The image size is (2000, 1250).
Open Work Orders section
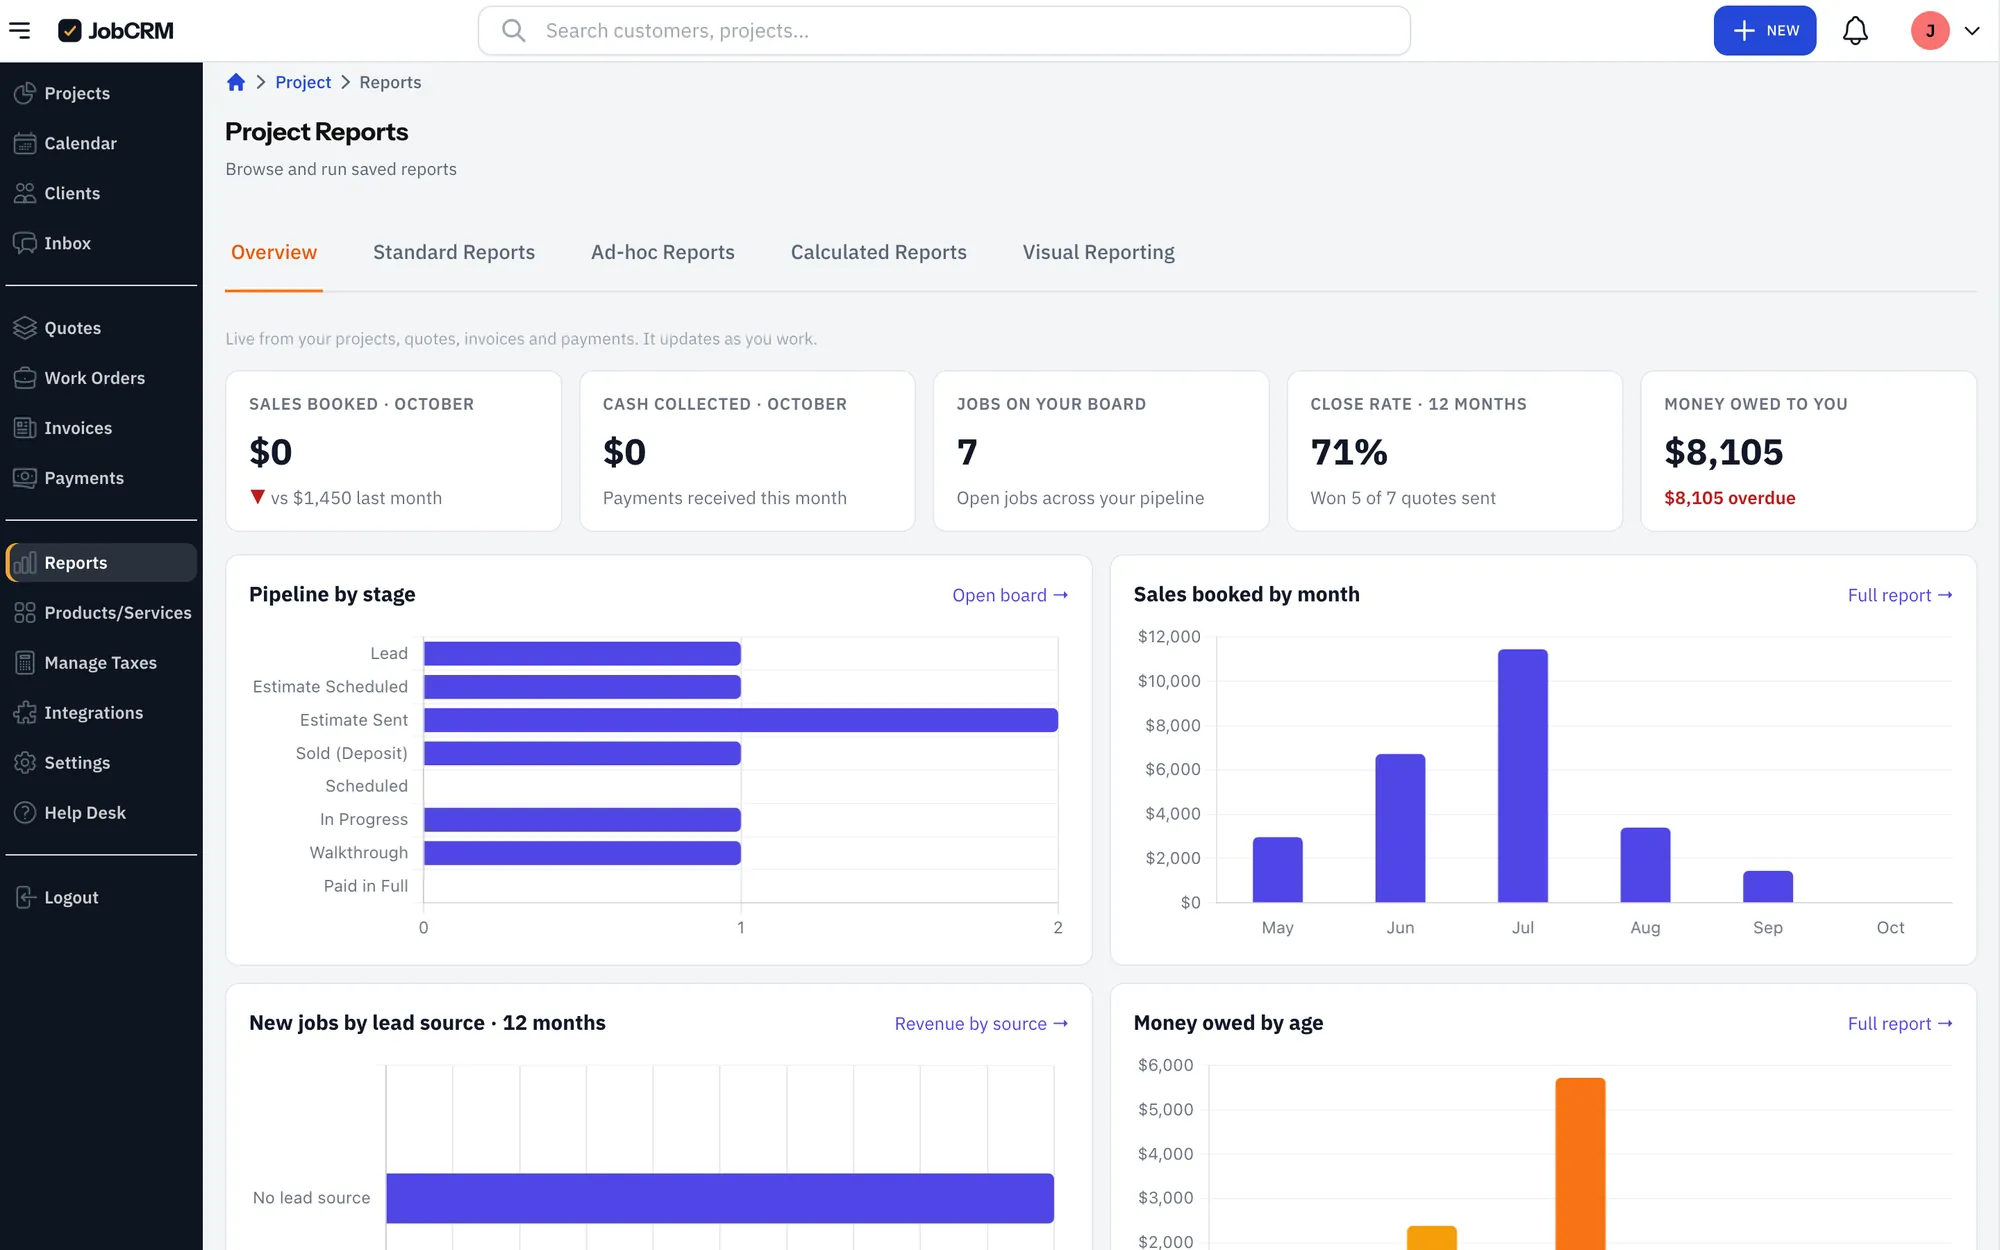tap(101, 378)
